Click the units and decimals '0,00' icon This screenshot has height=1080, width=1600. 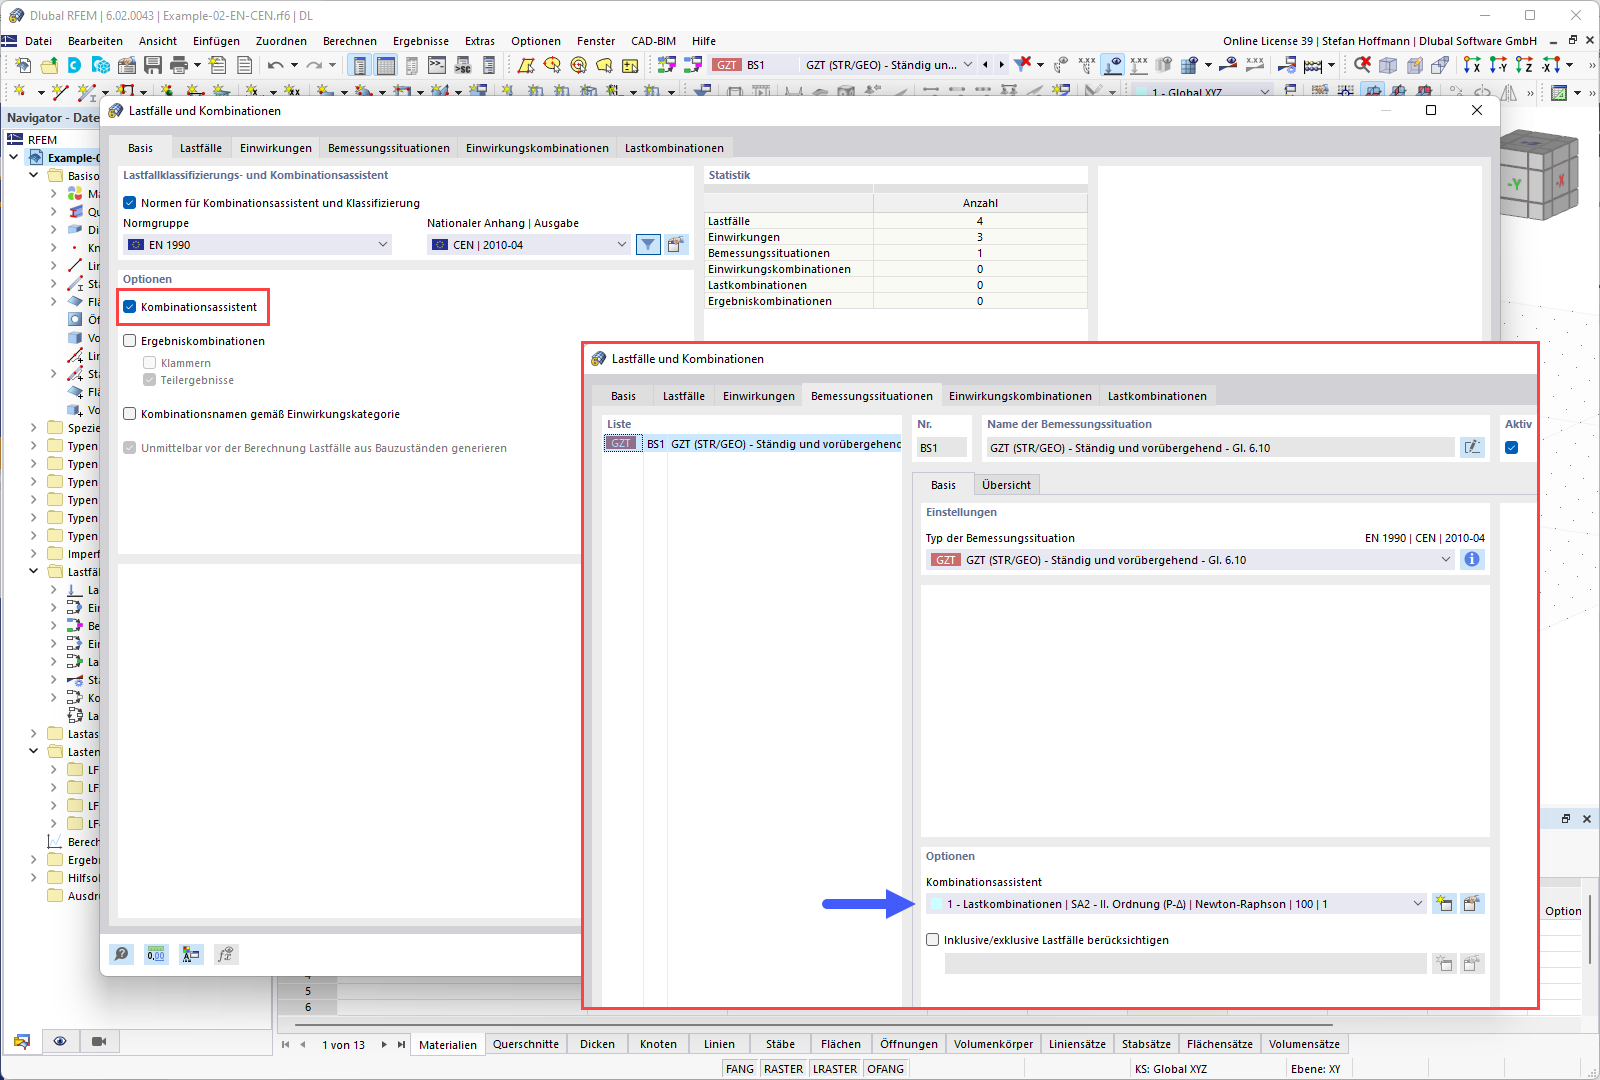pos(156,955)
